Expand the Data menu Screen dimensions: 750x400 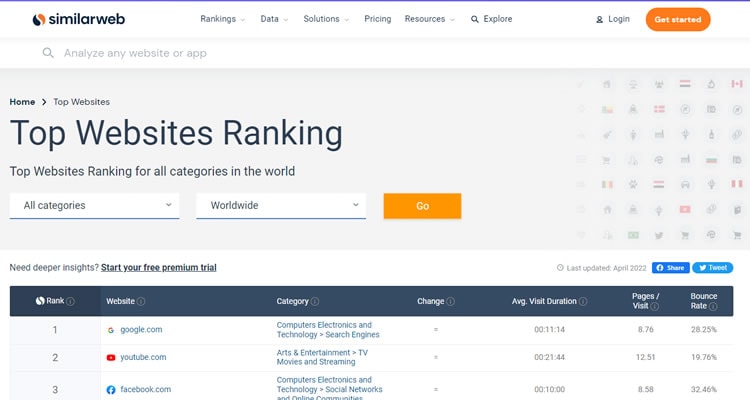point(274,19)
